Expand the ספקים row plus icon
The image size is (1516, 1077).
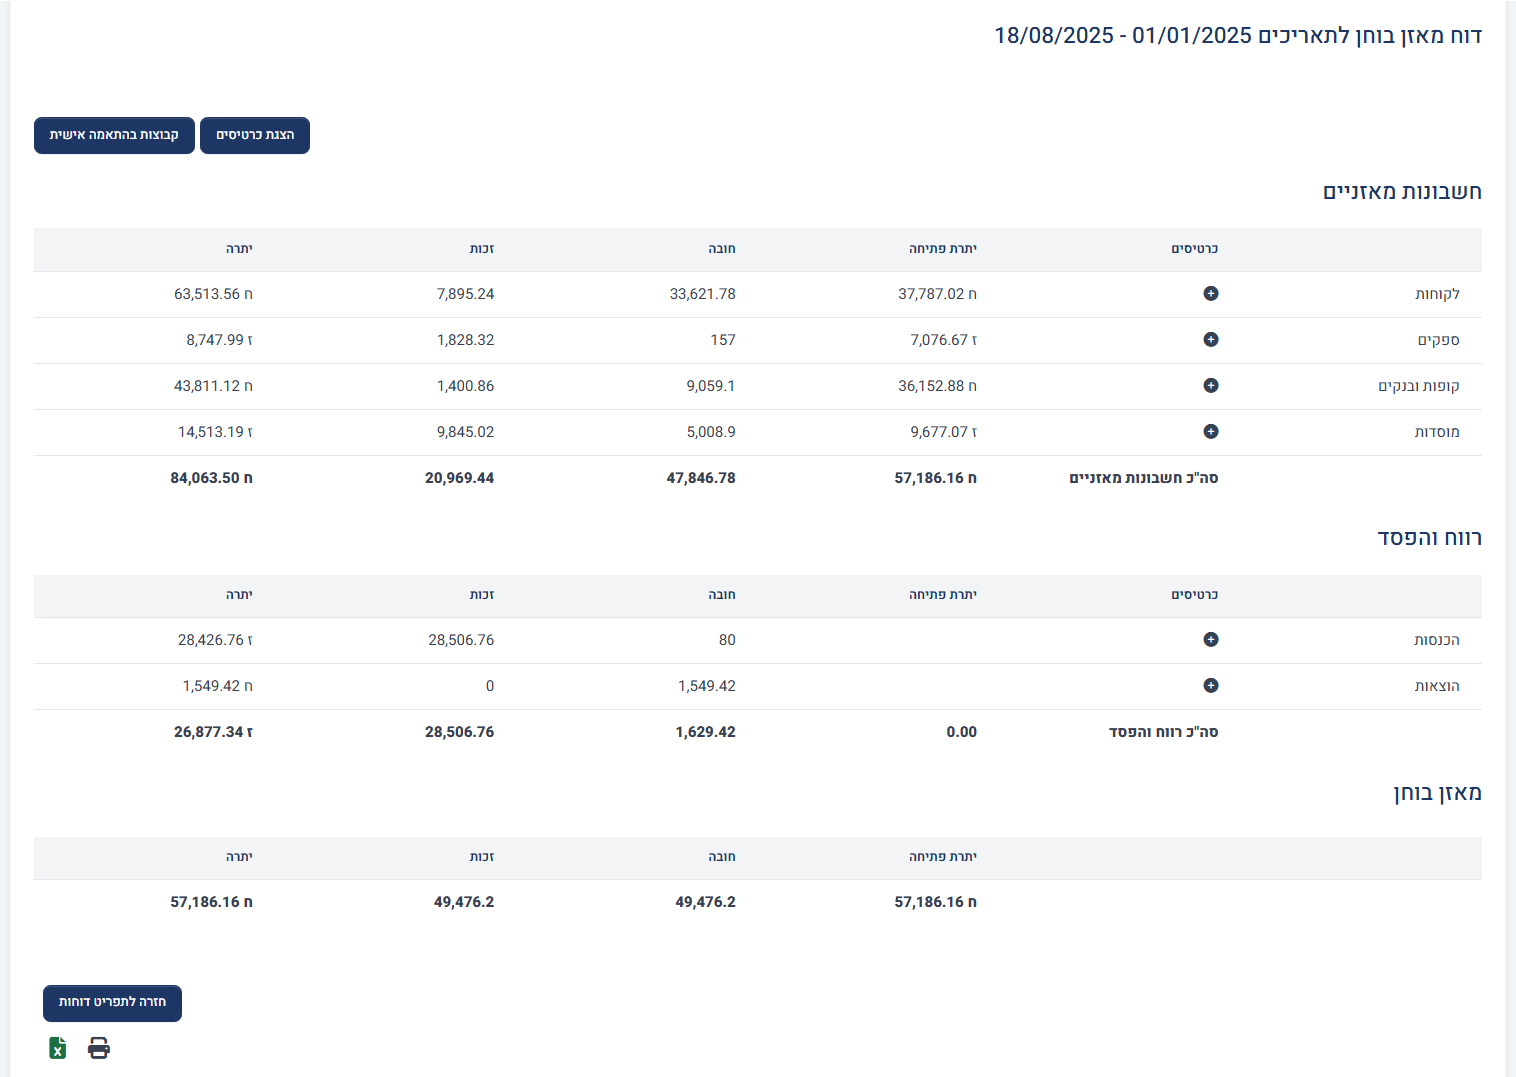(1210, 340)
